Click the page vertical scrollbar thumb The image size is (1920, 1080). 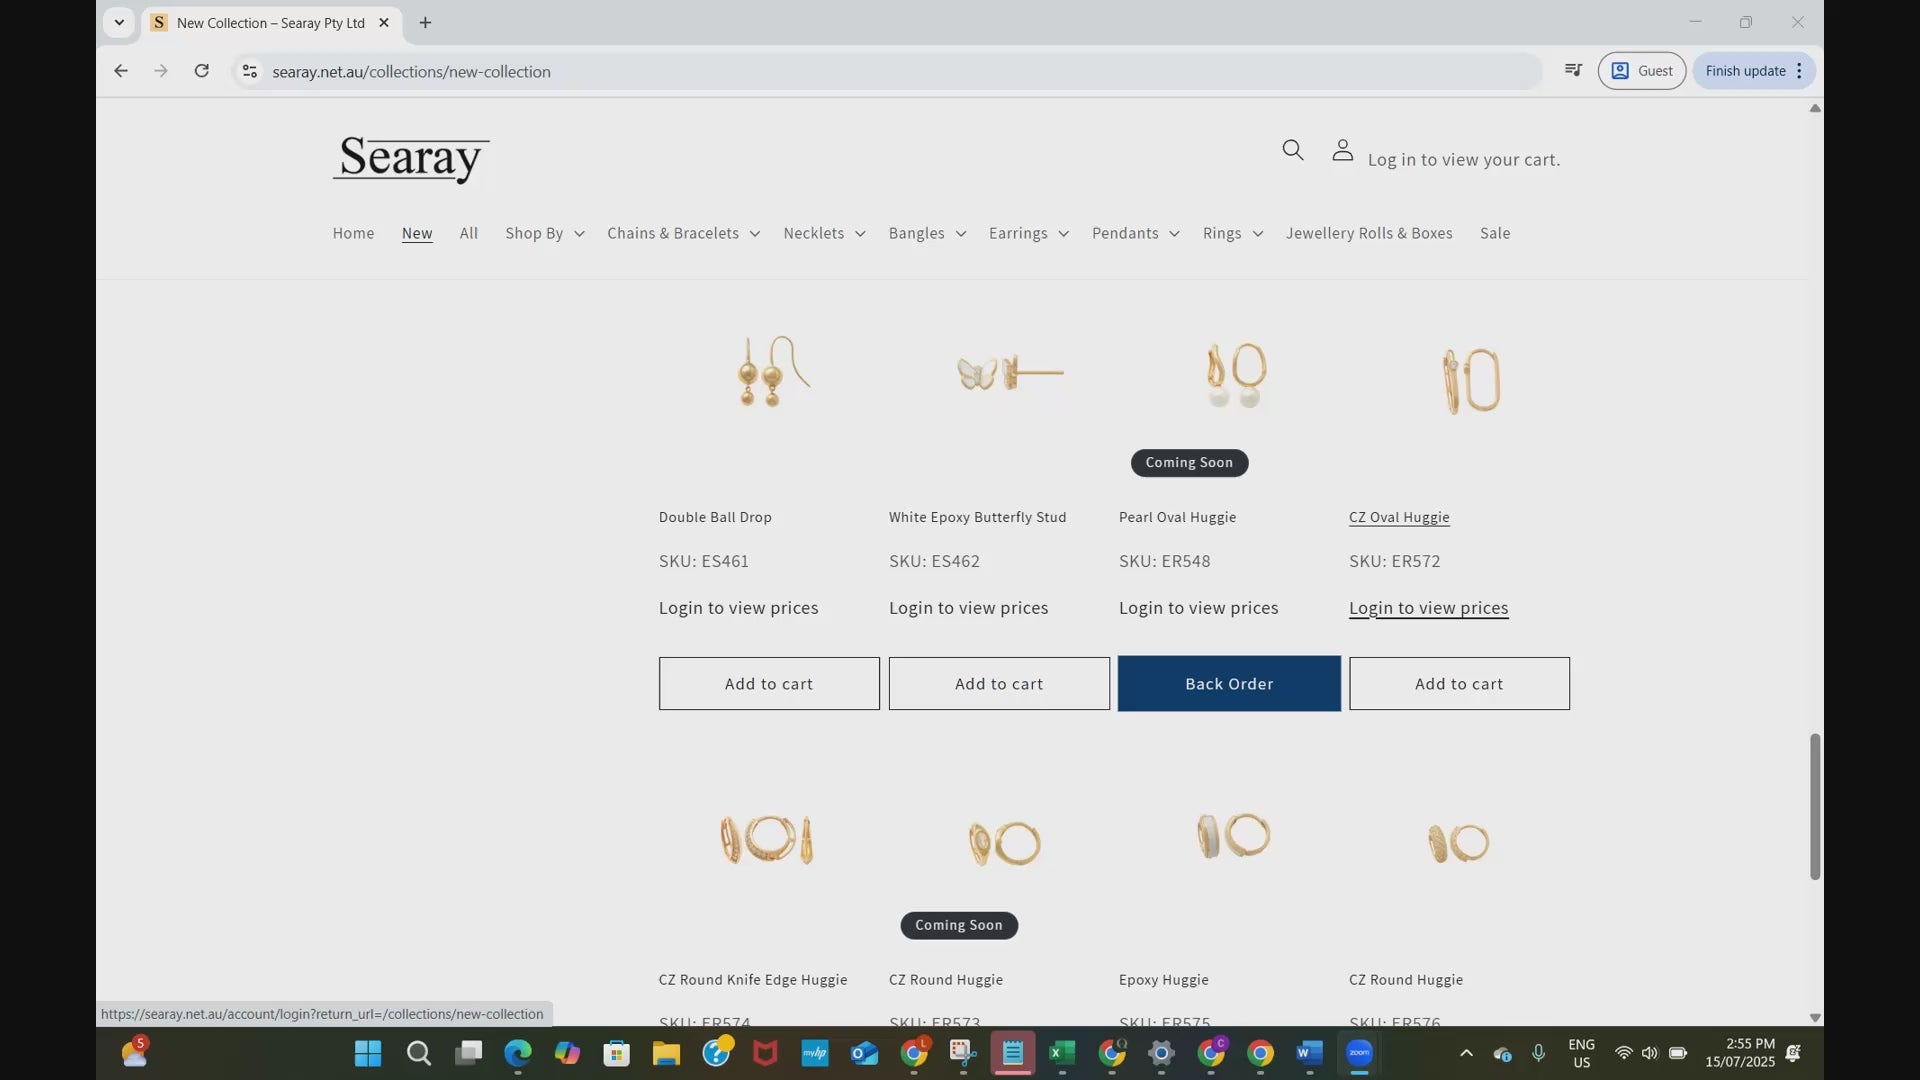click(1814, 806)
